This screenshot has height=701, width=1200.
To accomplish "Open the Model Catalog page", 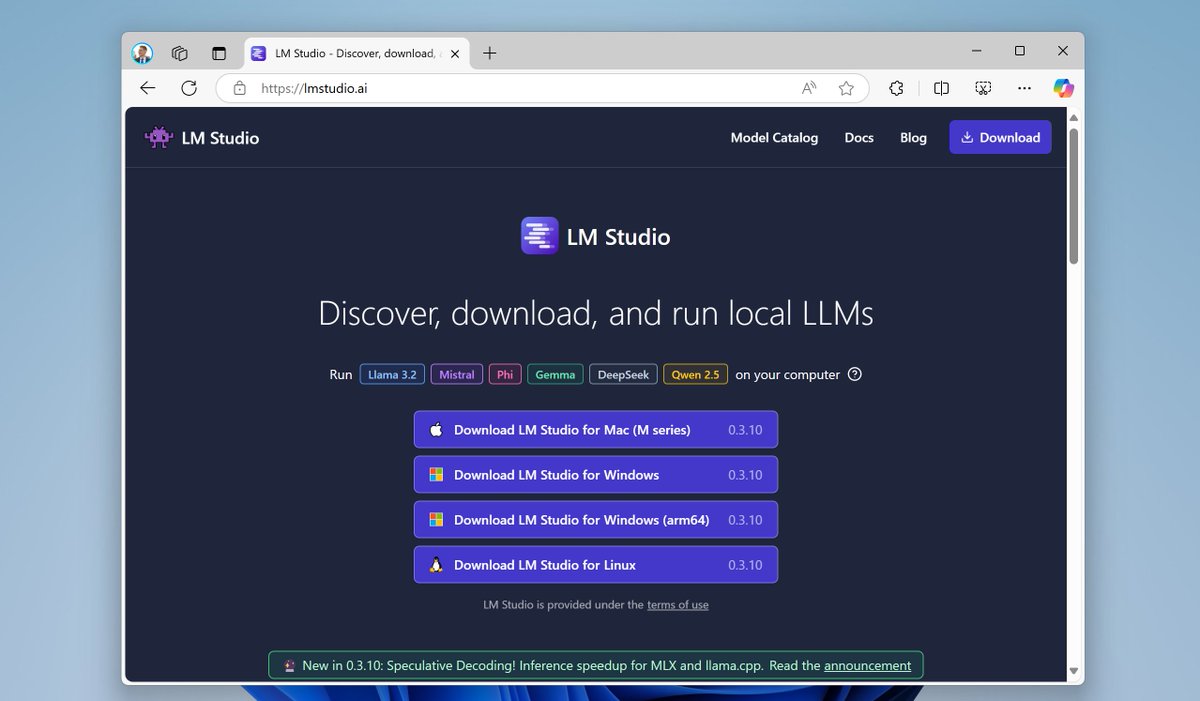I will (774, 138).
